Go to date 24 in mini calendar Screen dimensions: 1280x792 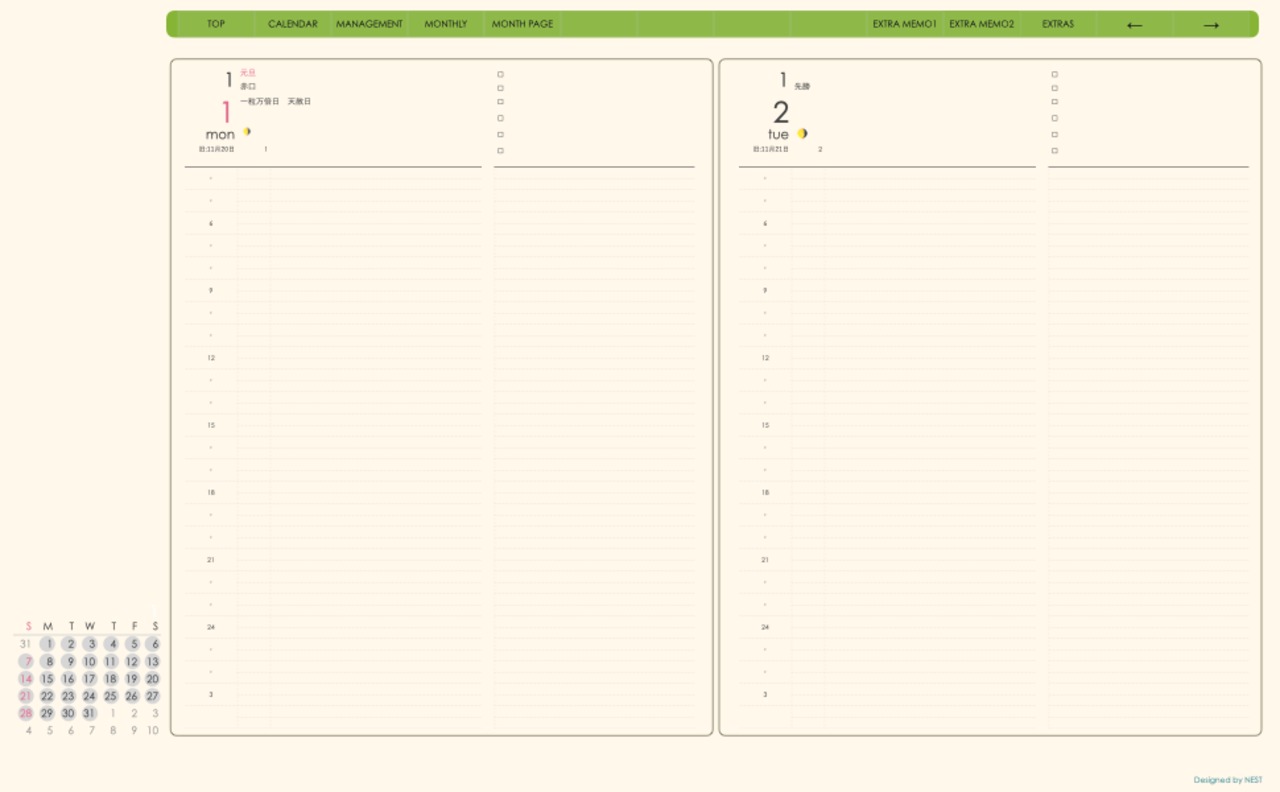[89, 696]
